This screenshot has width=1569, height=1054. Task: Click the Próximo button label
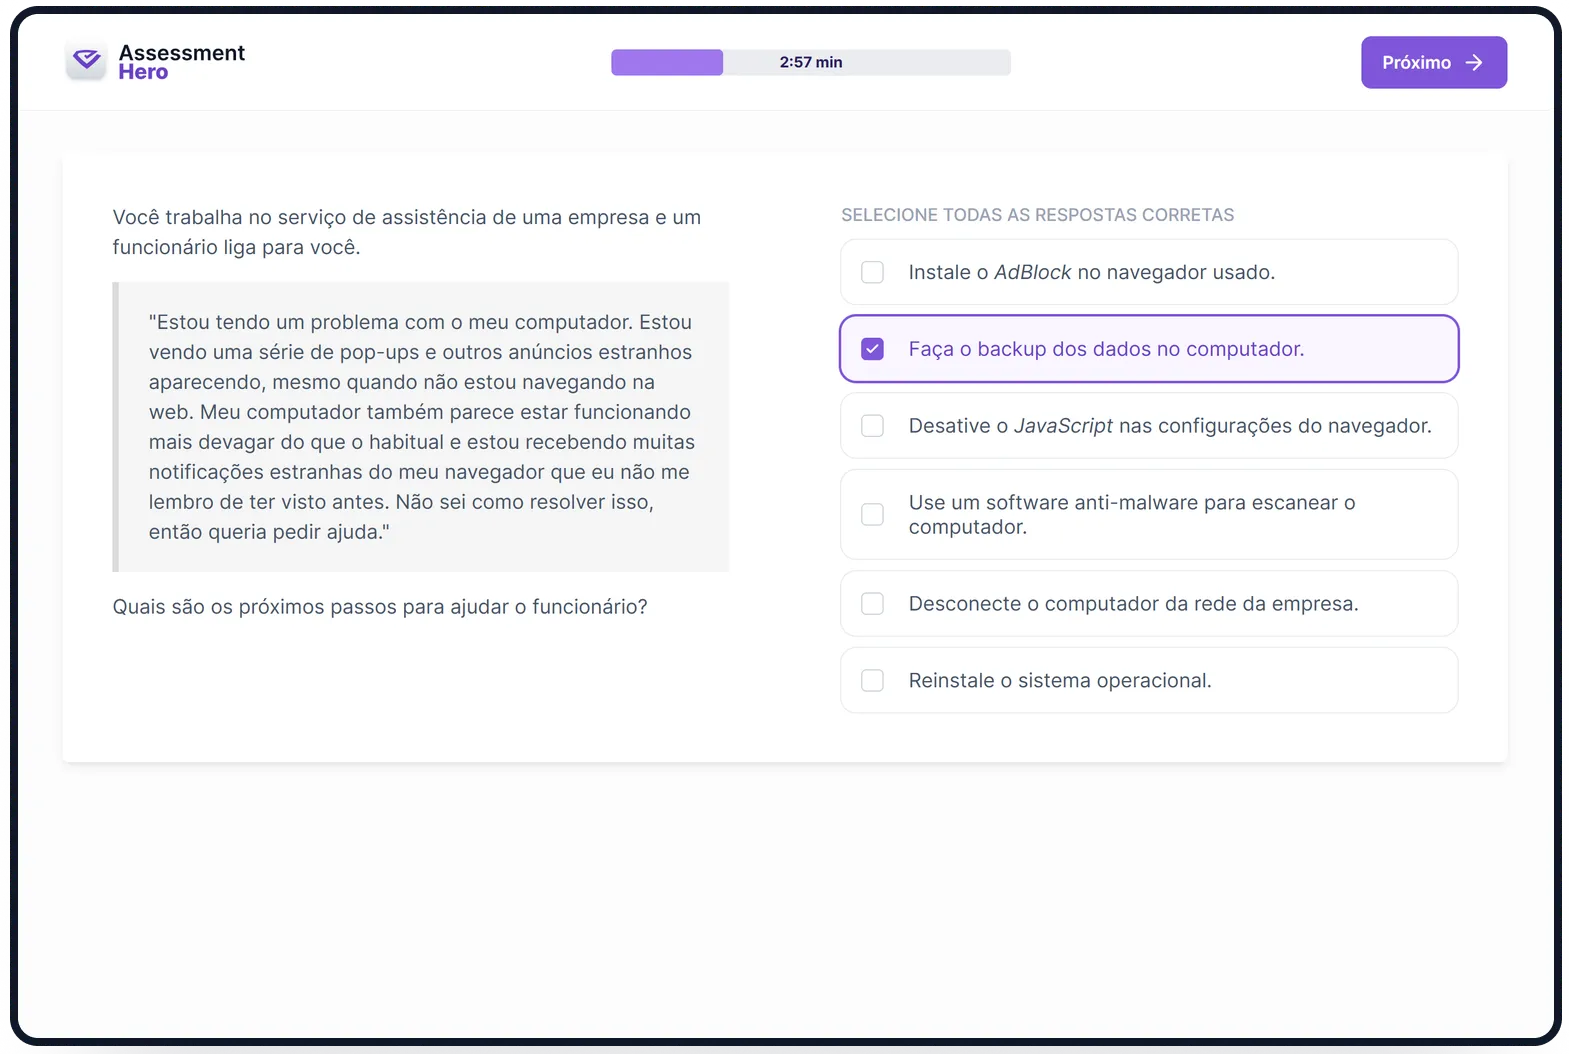[1416, 62]
